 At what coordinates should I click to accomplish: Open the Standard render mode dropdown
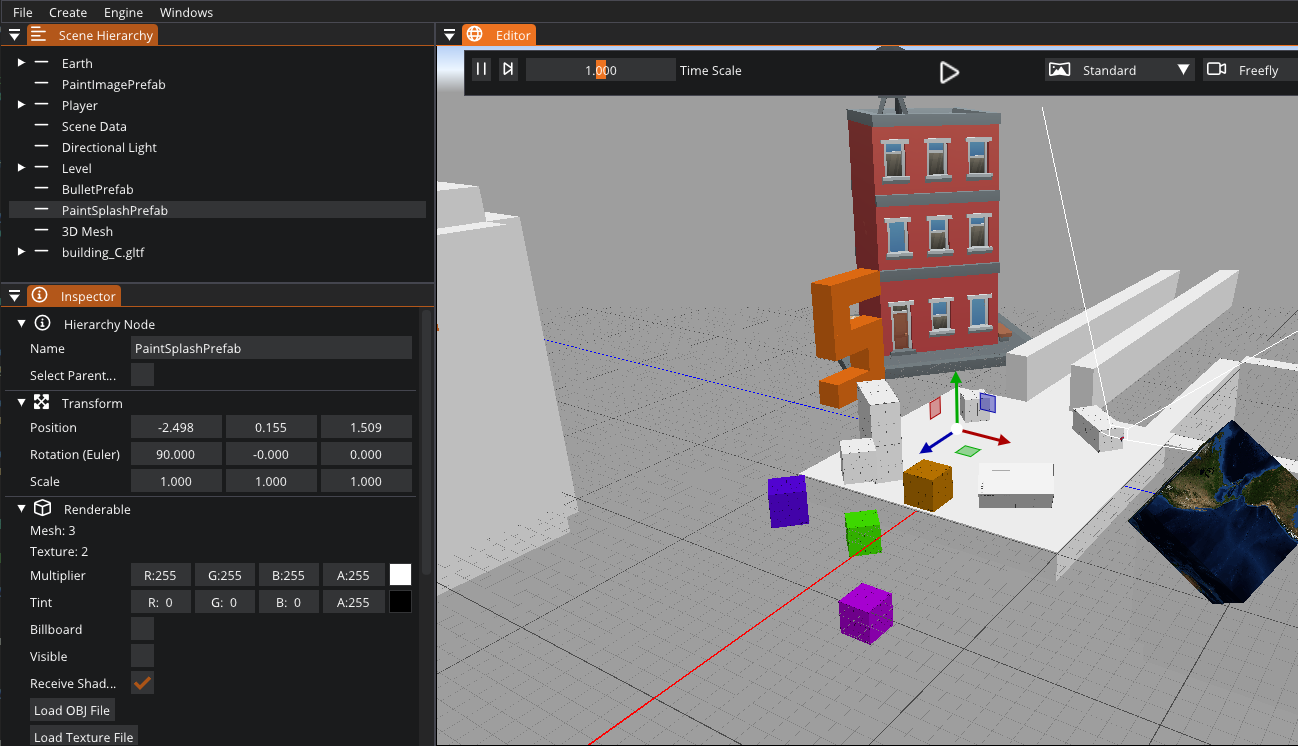(x=1119, y=70)
